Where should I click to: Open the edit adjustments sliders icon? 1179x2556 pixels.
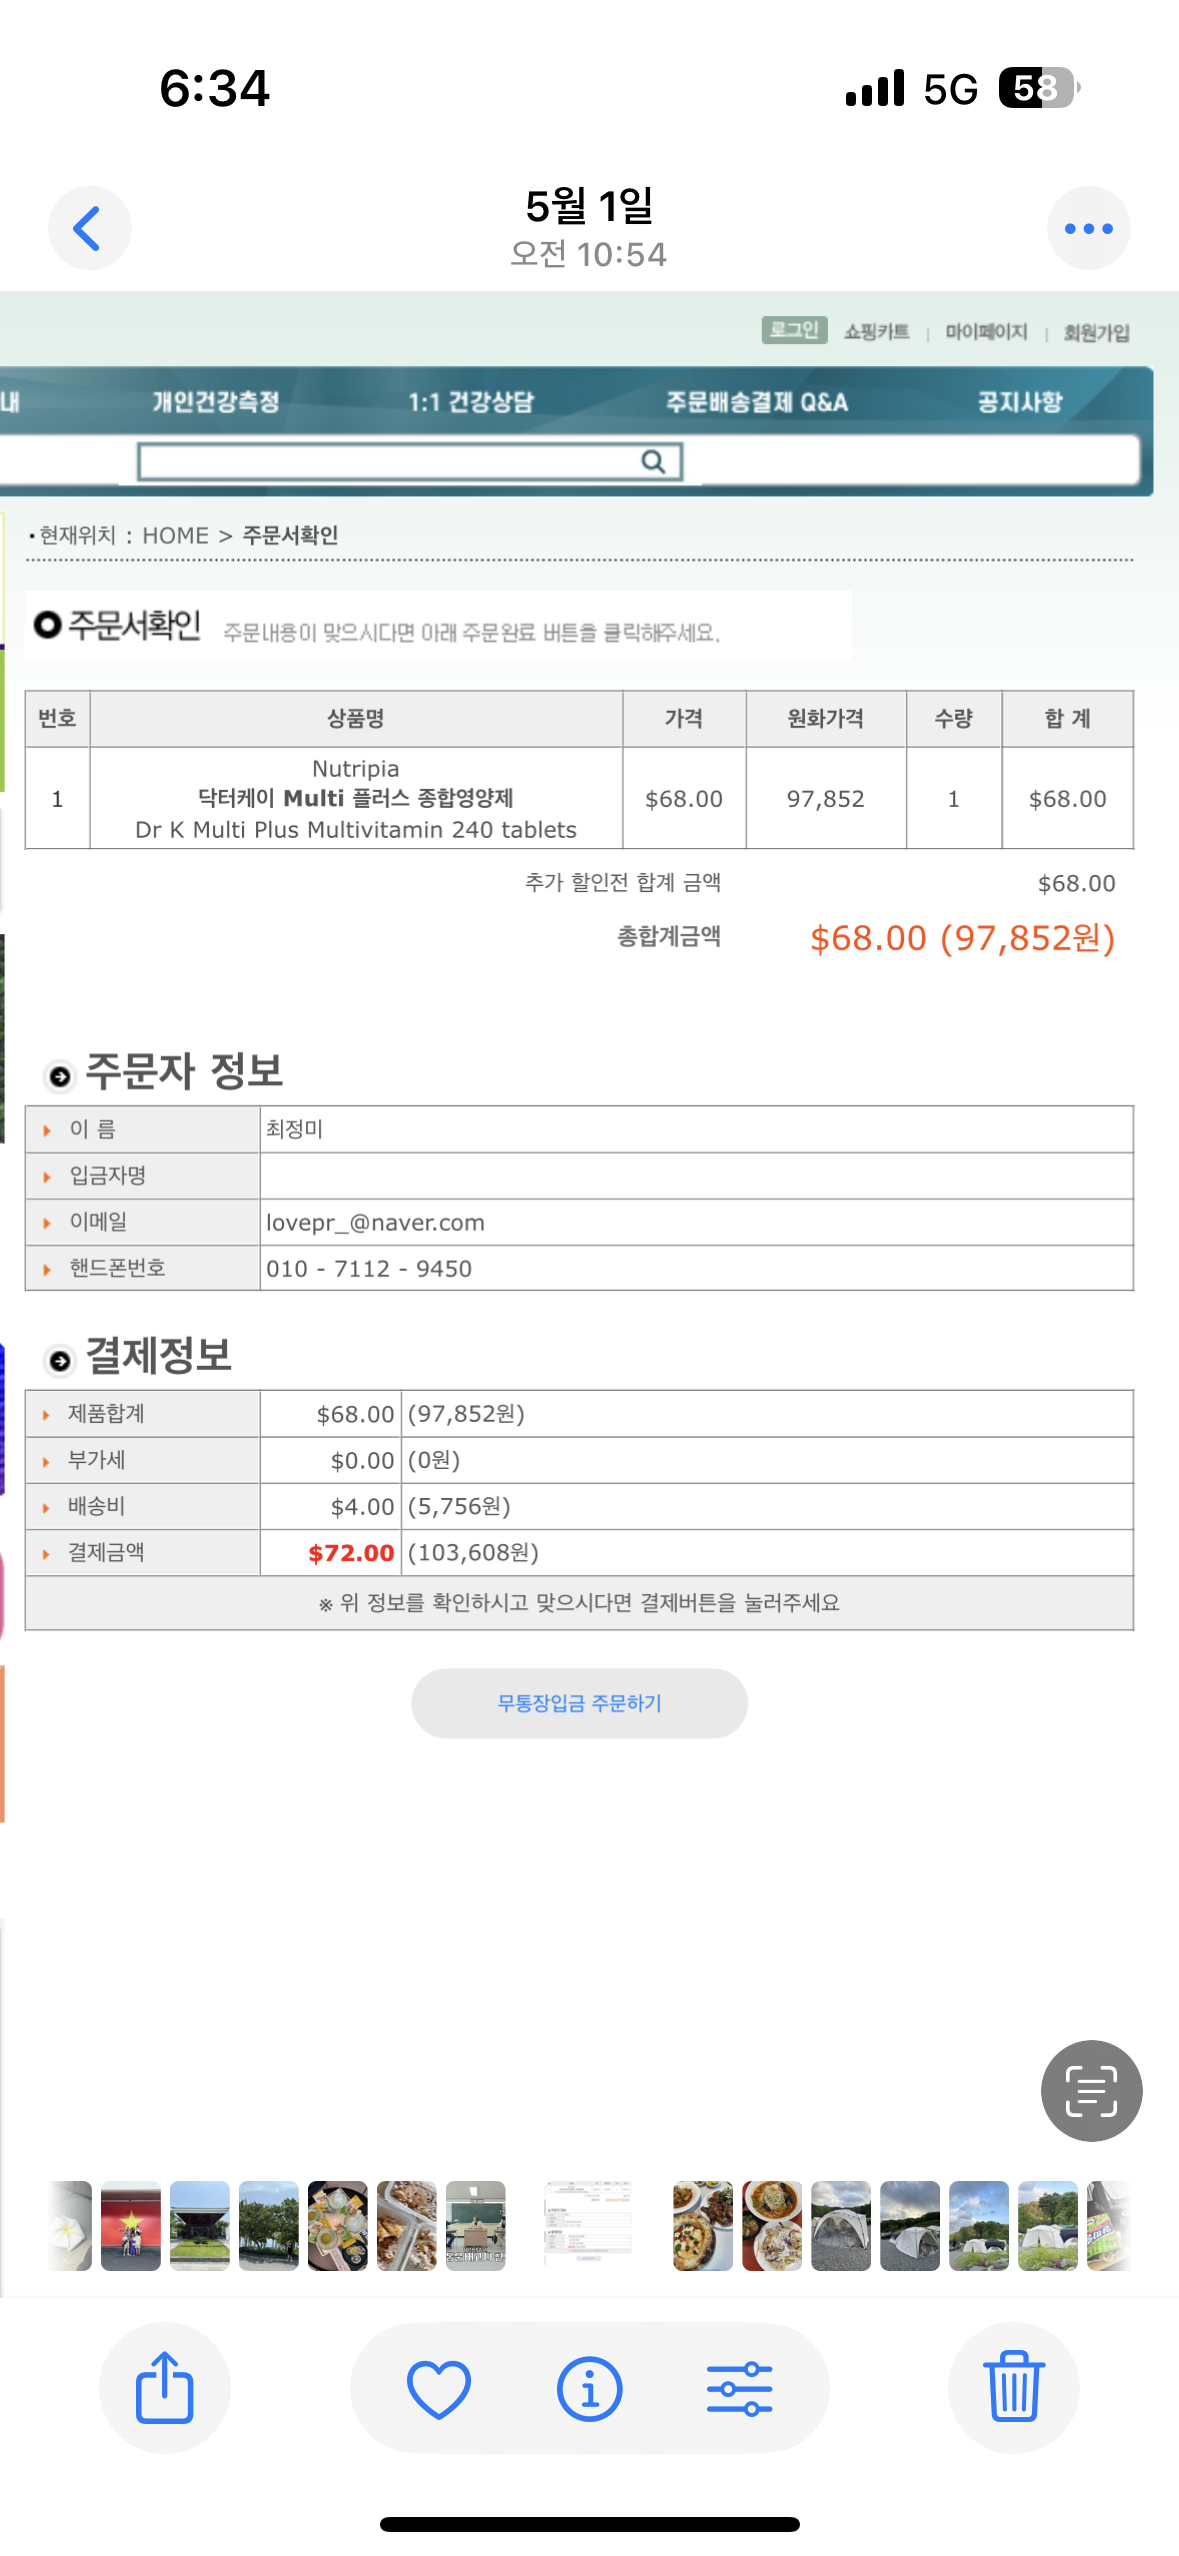[739, 2387]
